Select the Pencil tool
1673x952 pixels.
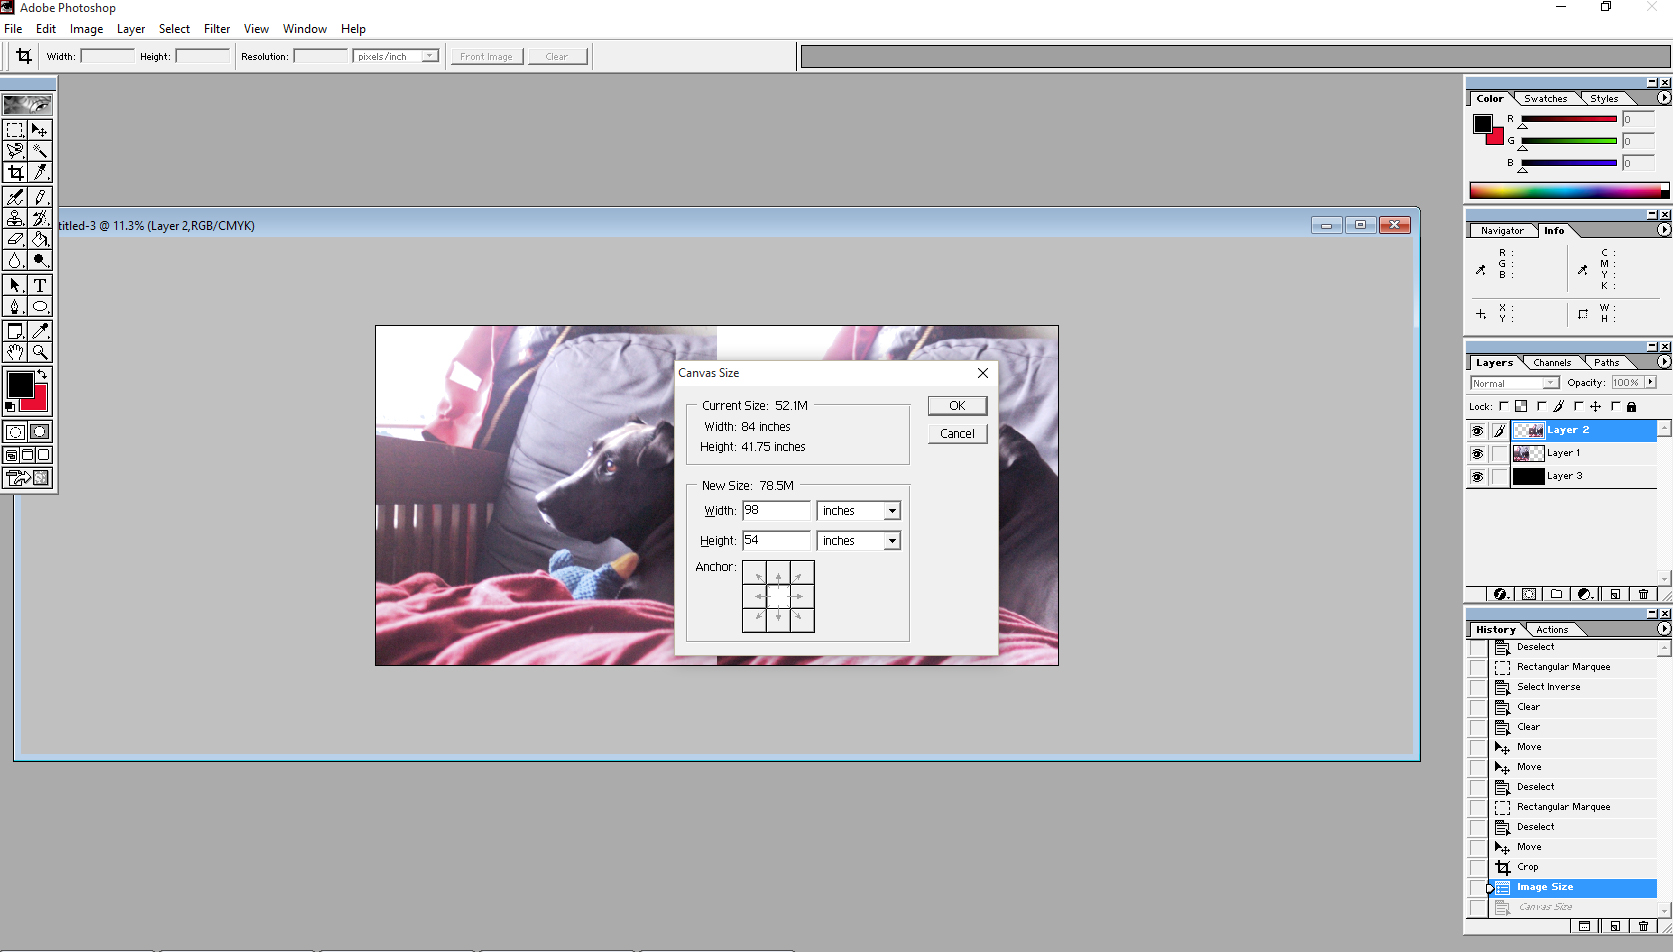40,197
